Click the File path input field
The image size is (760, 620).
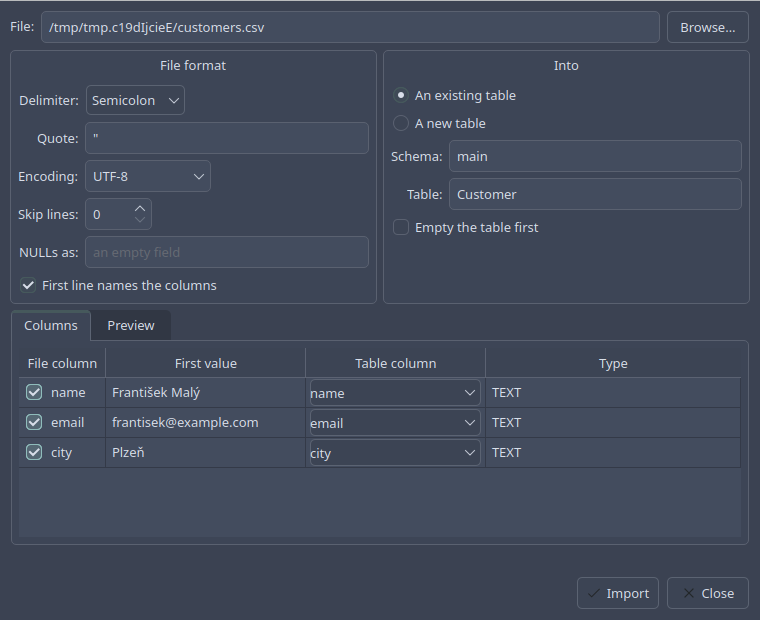(350, 27)
